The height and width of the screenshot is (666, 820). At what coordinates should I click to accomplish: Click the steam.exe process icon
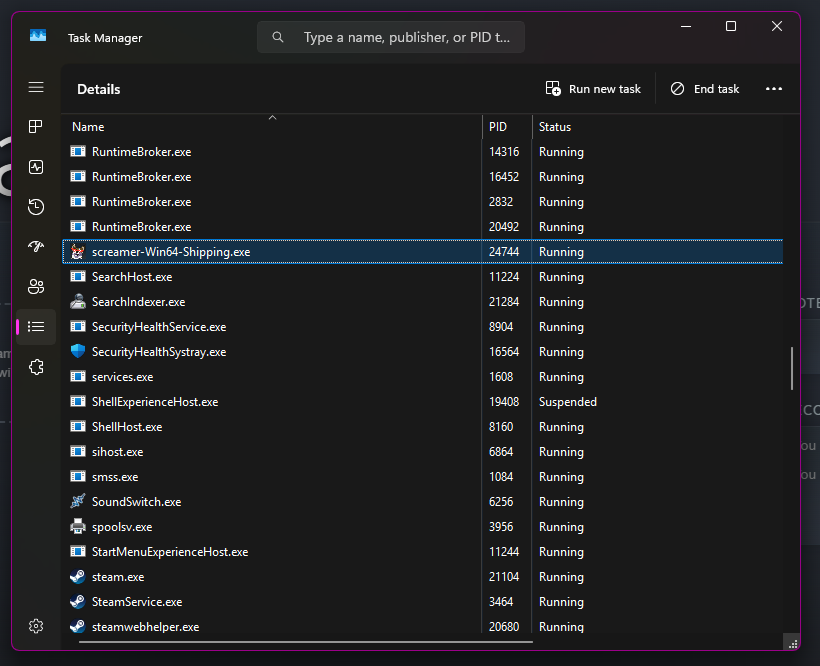[78, 577]
